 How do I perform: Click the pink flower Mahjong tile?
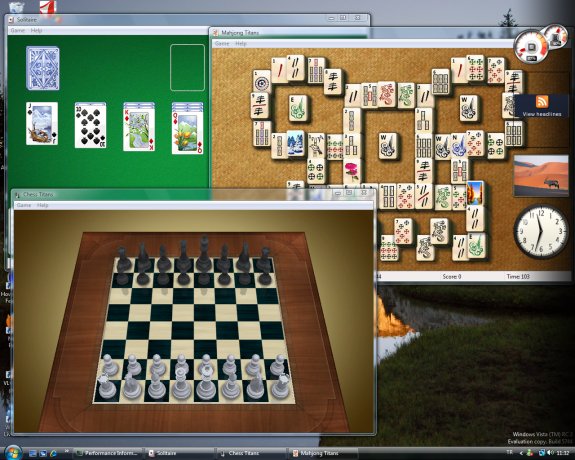(352, 171)
